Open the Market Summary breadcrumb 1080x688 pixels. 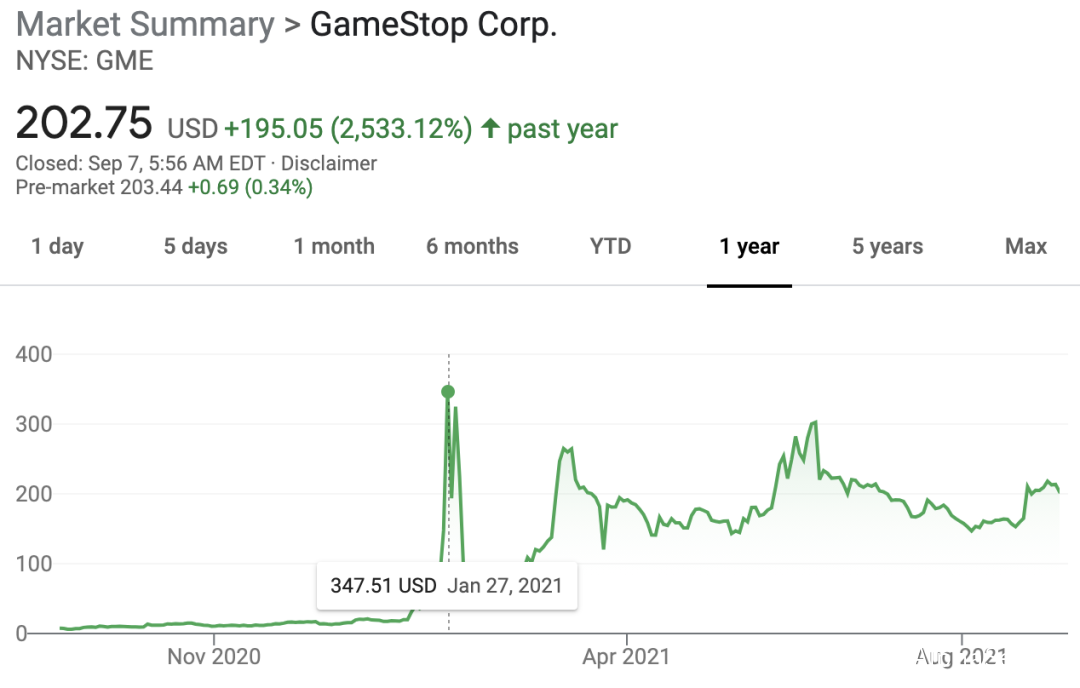tap(145, 25)
